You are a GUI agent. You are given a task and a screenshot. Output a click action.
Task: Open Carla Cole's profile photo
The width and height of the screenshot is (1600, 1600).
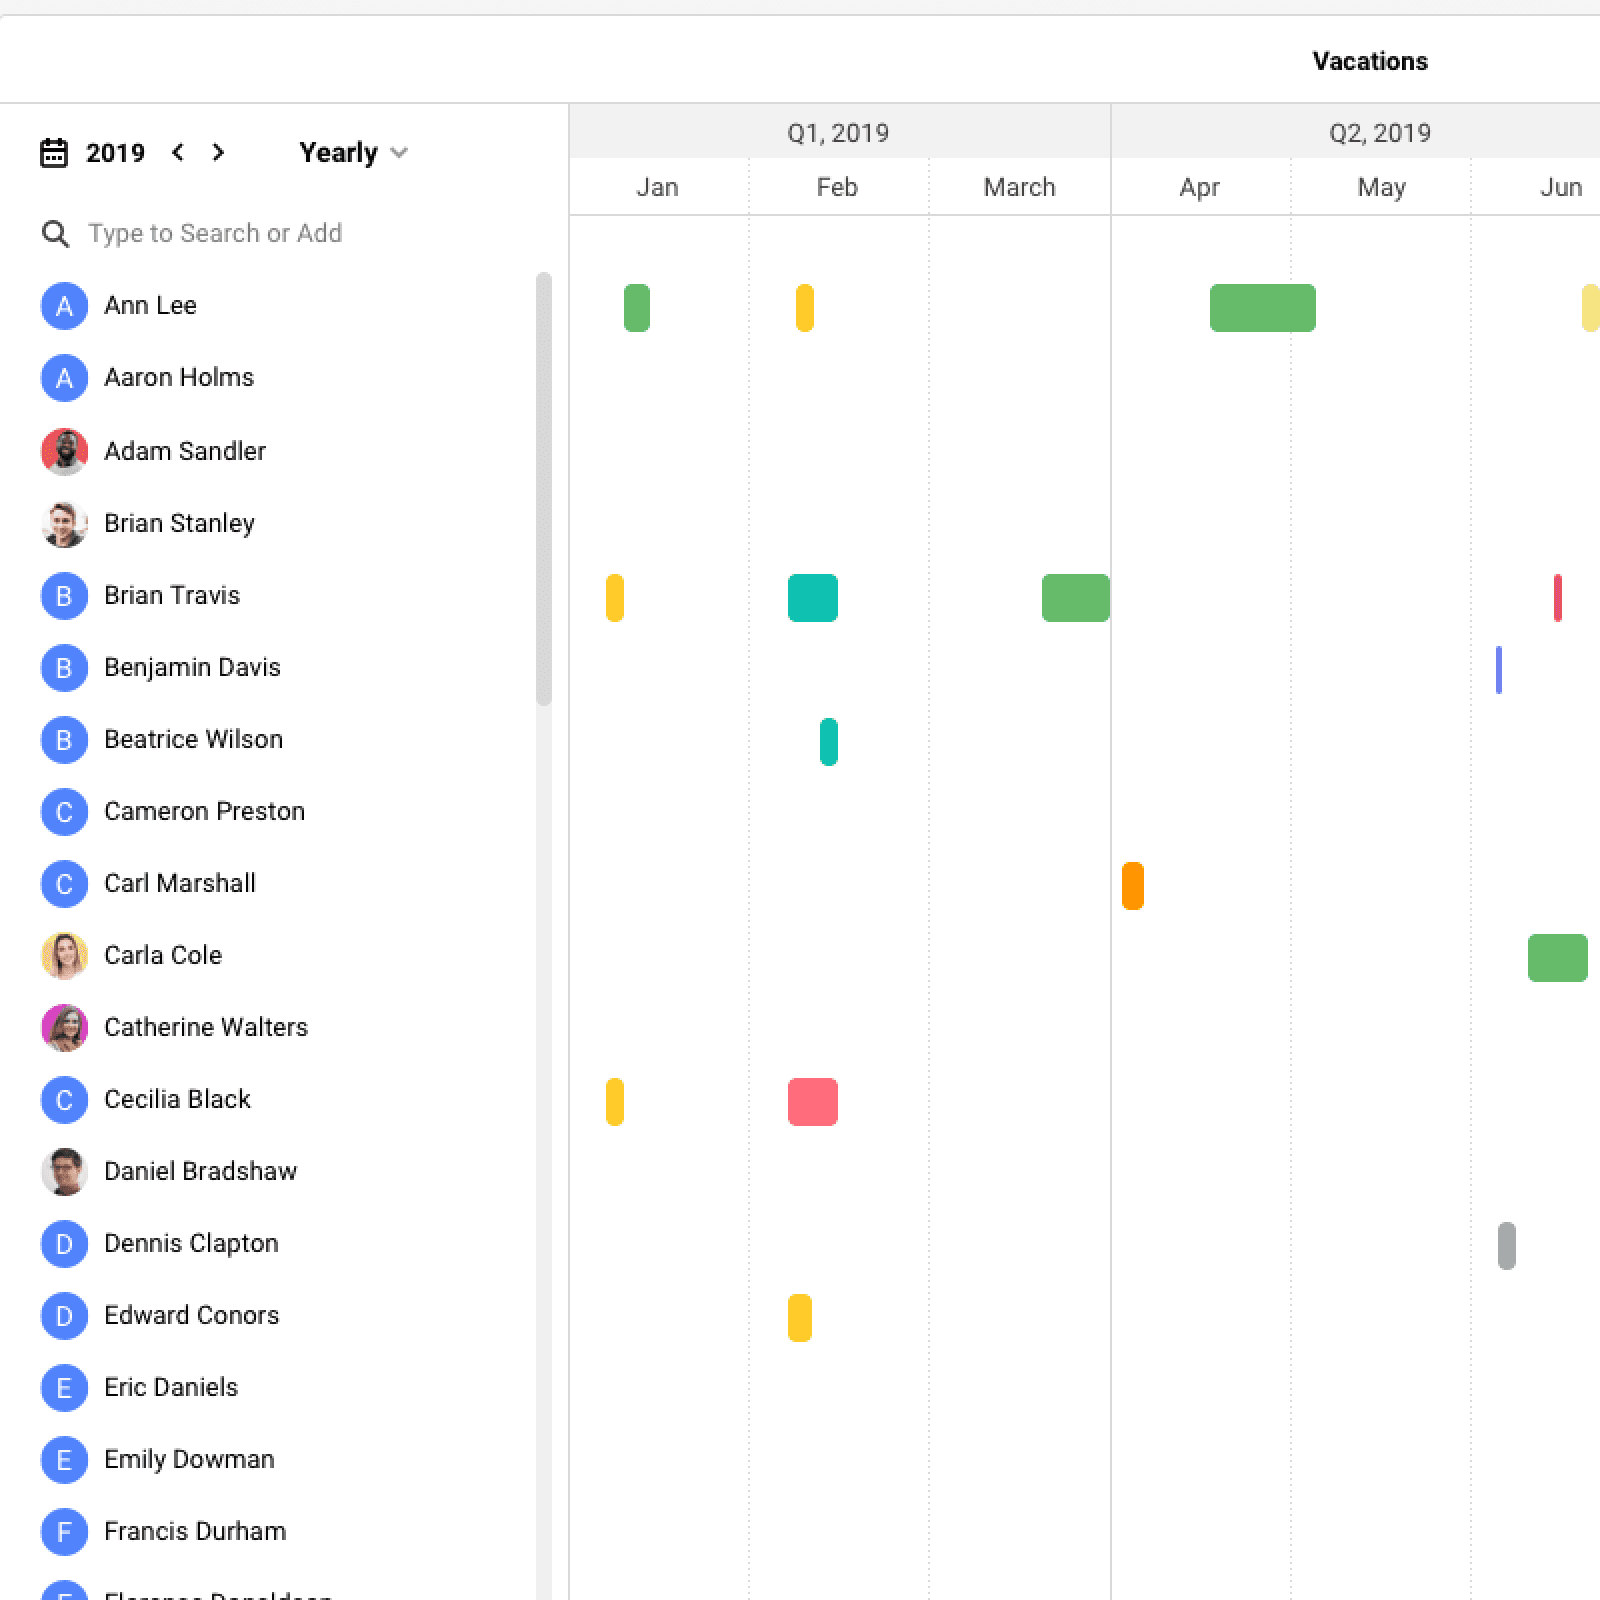pyautogui.click(x=64, y=956)
